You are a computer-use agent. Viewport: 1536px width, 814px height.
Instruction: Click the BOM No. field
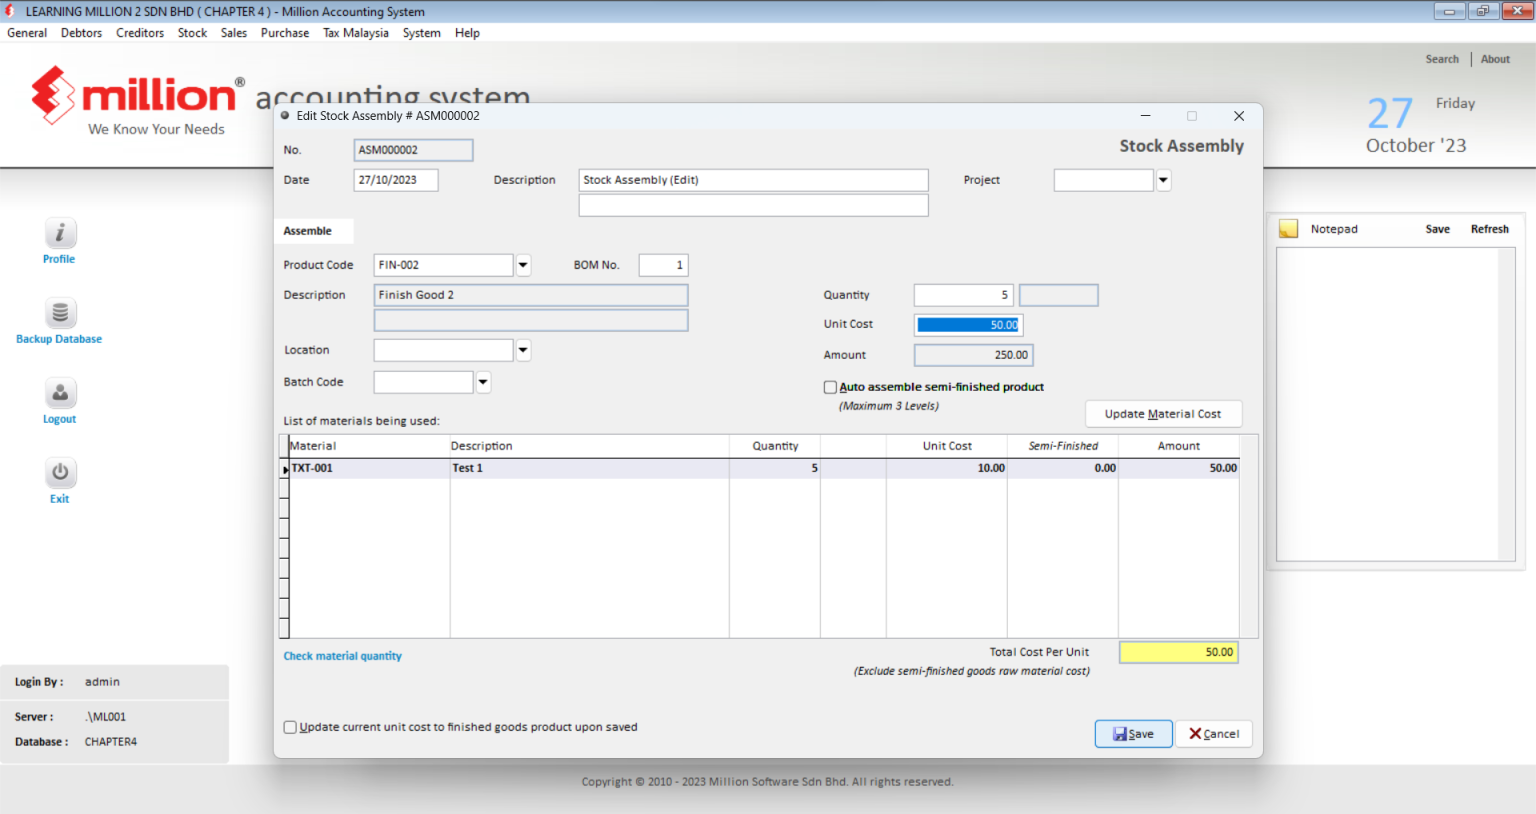663,265
